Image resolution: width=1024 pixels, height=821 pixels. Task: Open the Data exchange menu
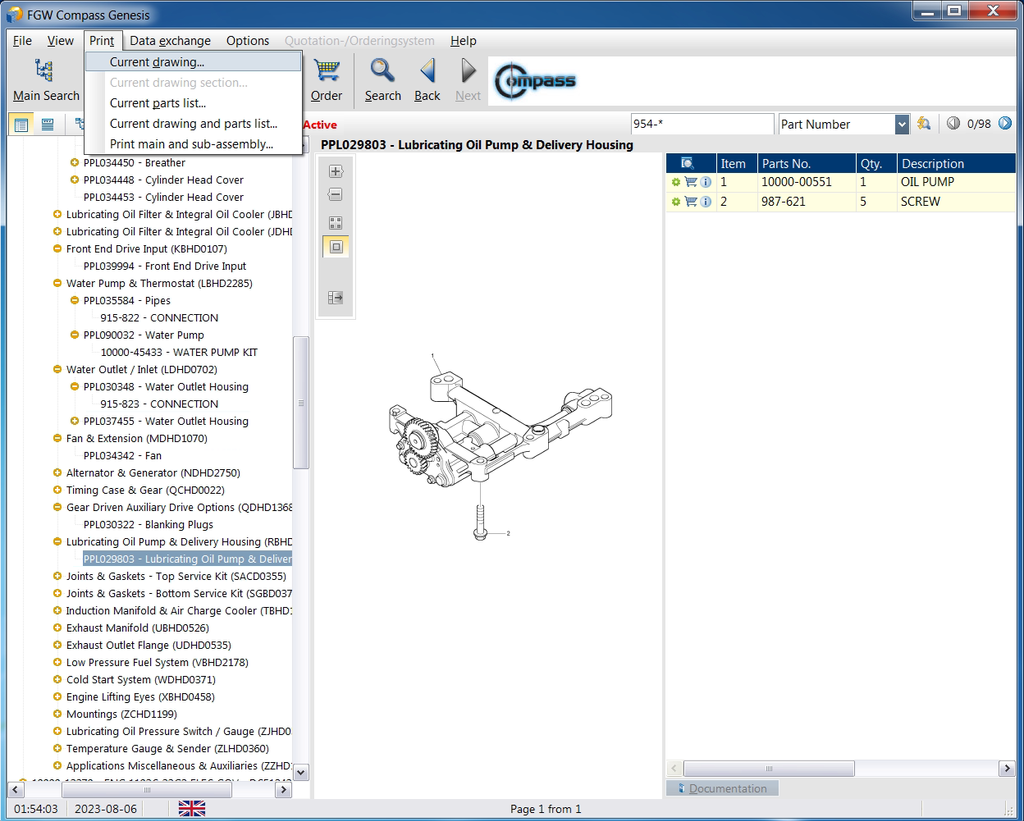point(170,41)
